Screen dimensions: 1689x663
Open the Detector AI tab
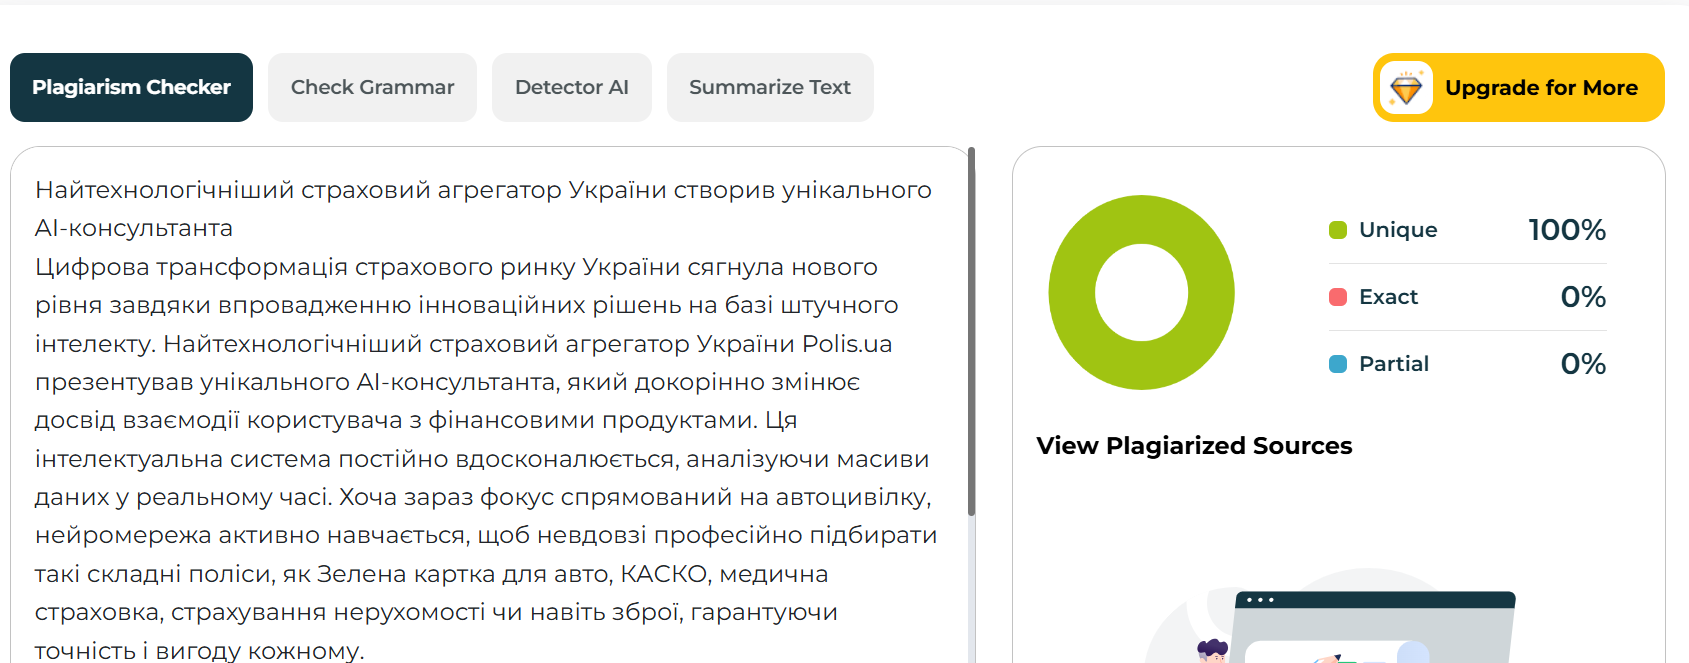(572, 87)
